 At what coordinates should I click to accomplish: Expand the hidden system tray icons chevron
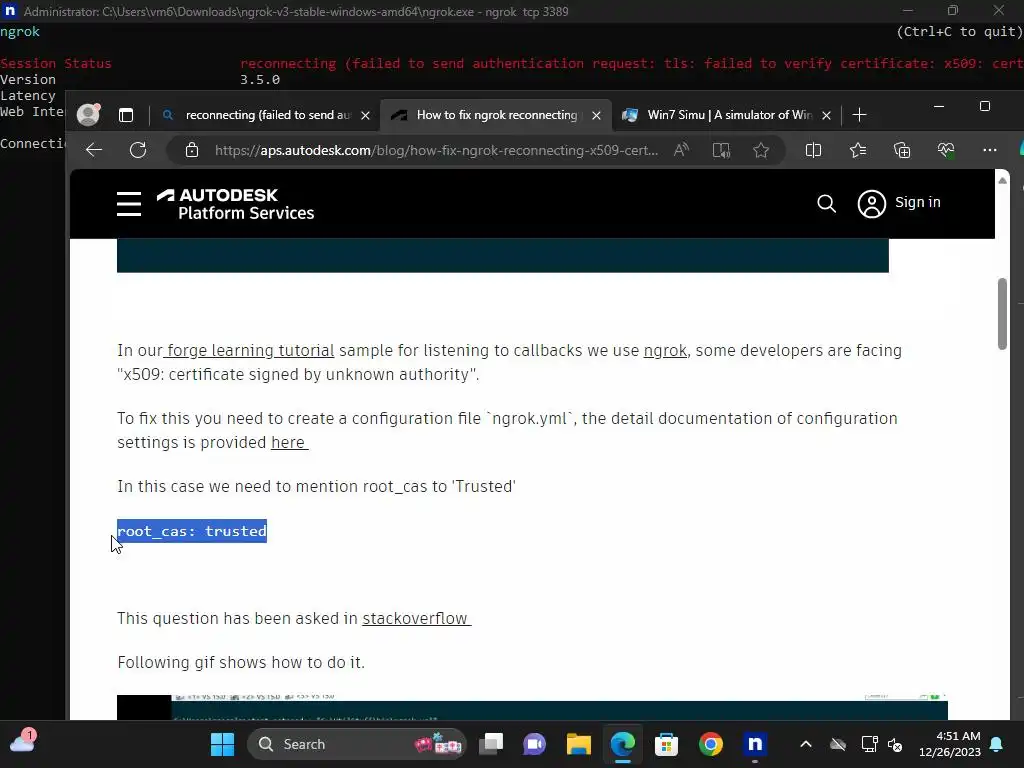[806, 744]
